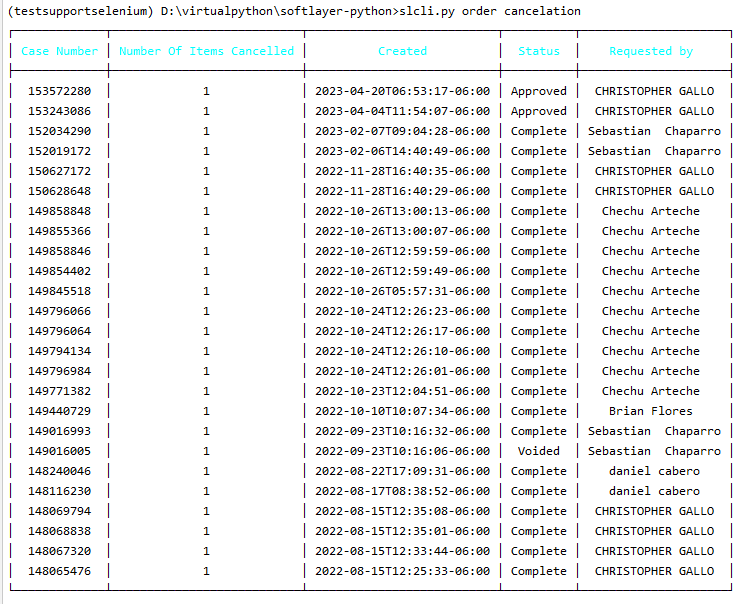Click created date 2022-11-28T16:40:29-06:00
Image resolution: width=746 pixels, height=604 pixels.
pyautogui.click(x=402, y=191)
